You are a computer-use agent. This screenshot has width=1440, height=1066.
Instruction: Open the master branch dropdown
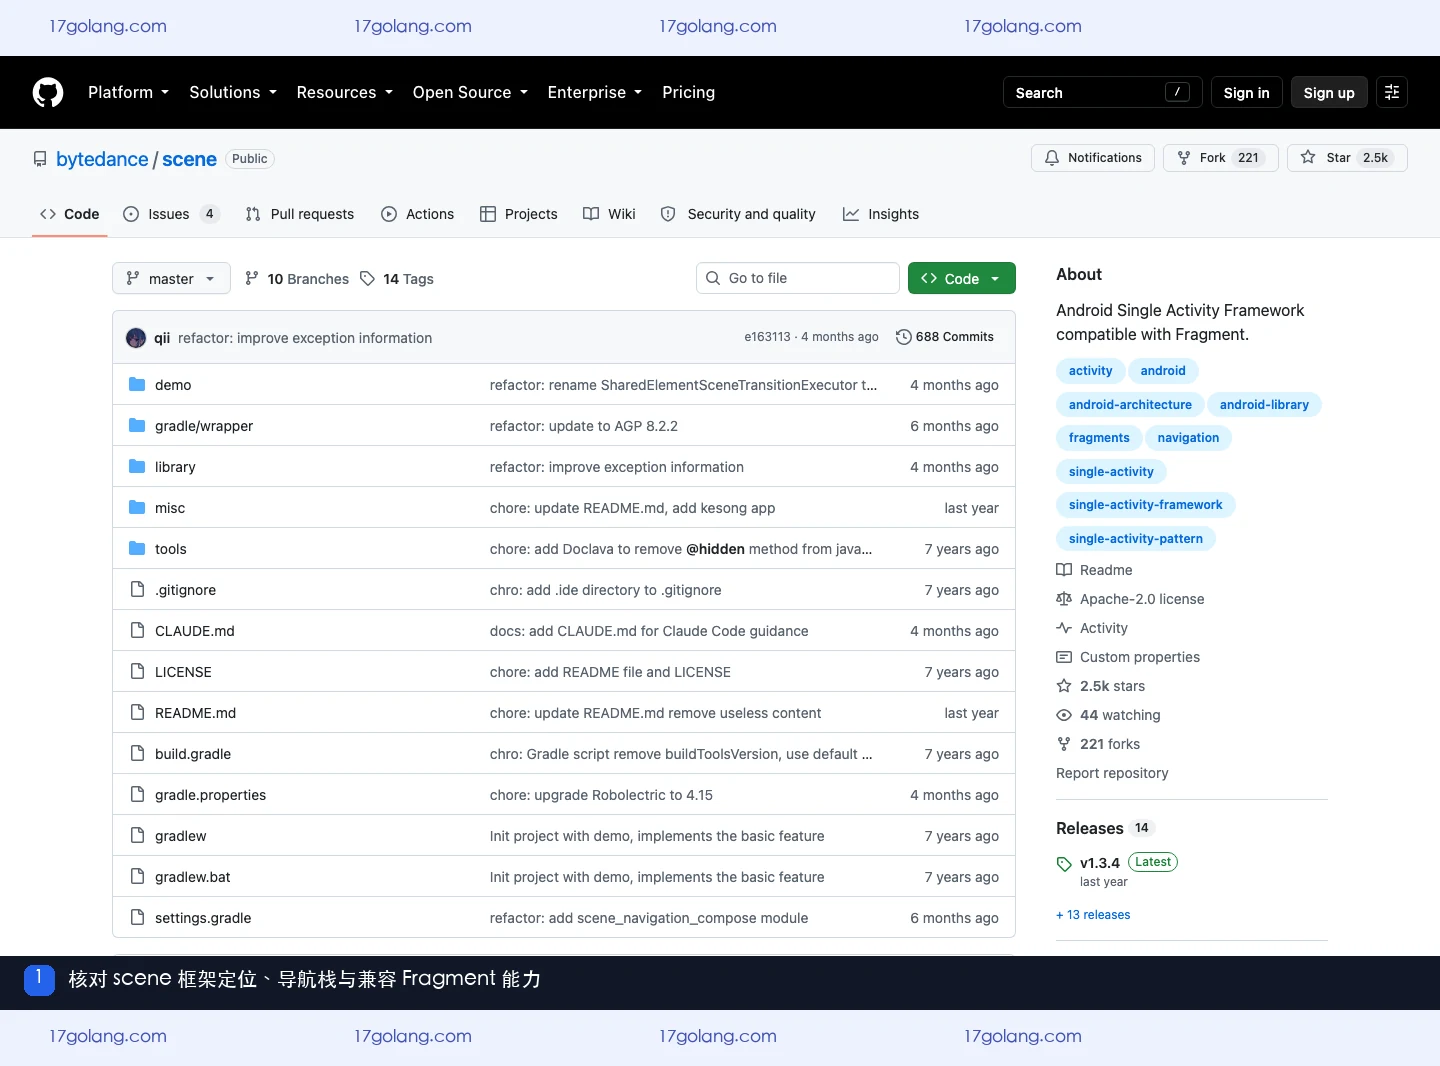click(171, 278)
